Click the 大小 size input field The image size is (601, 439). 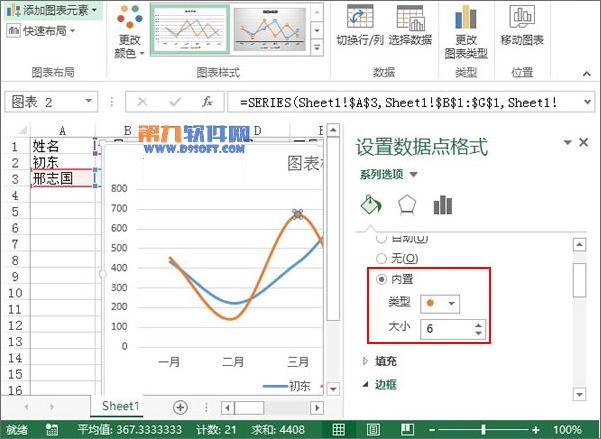(447, 329)
